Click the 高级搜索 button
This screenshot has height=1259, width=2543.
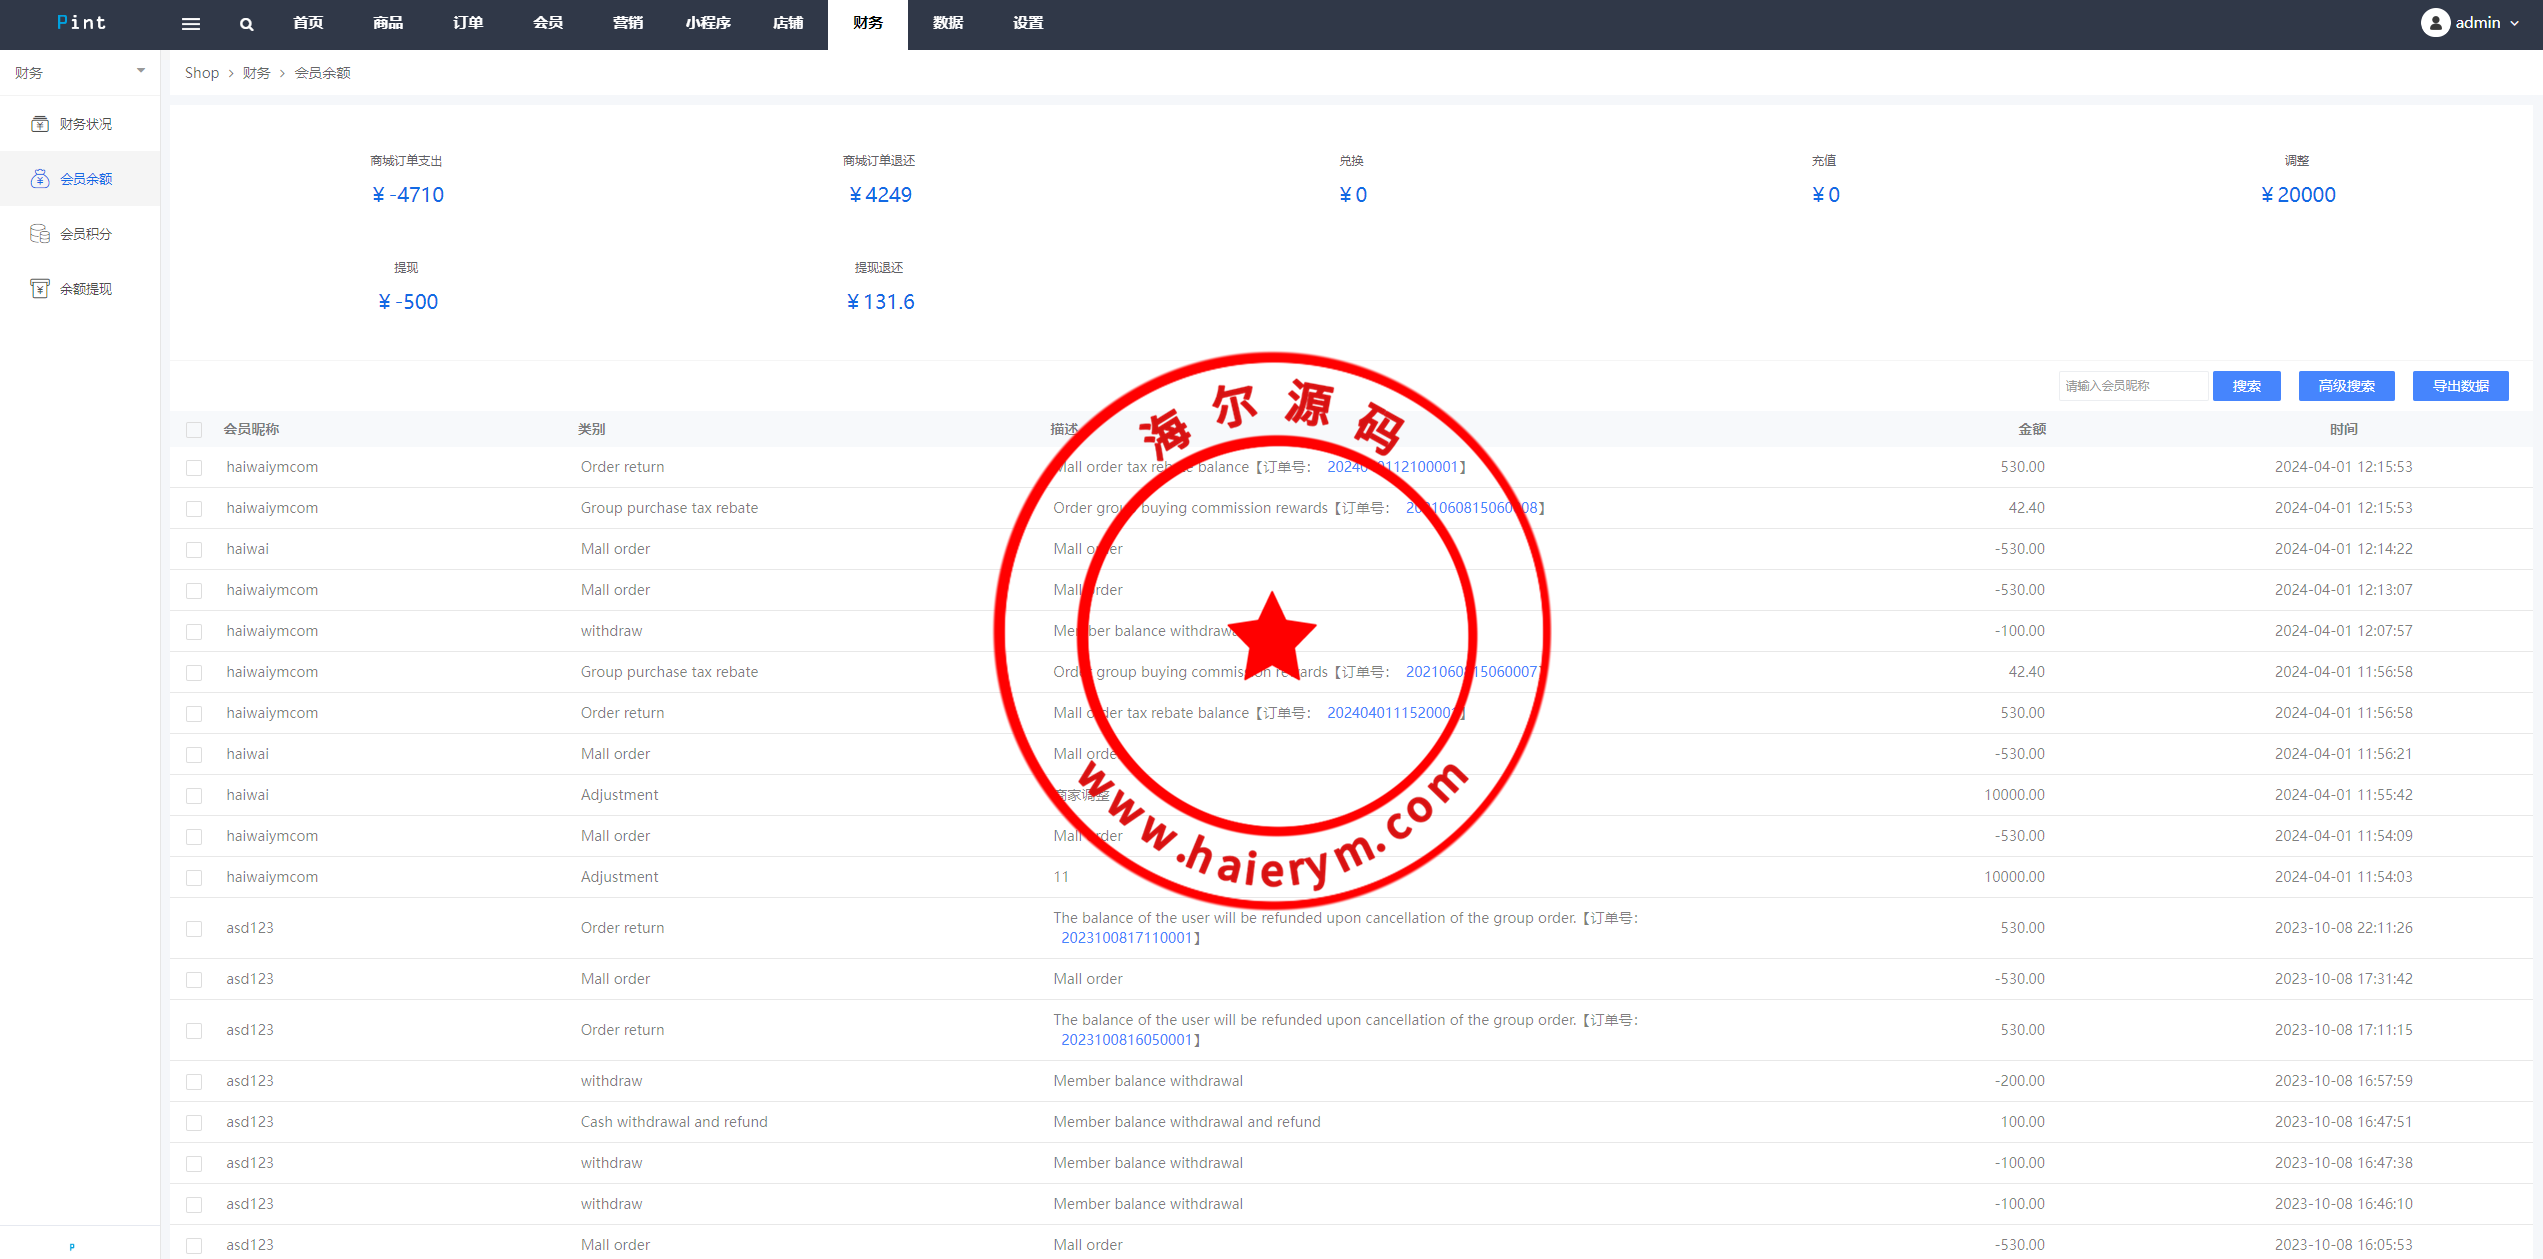tap(2346, 386)
